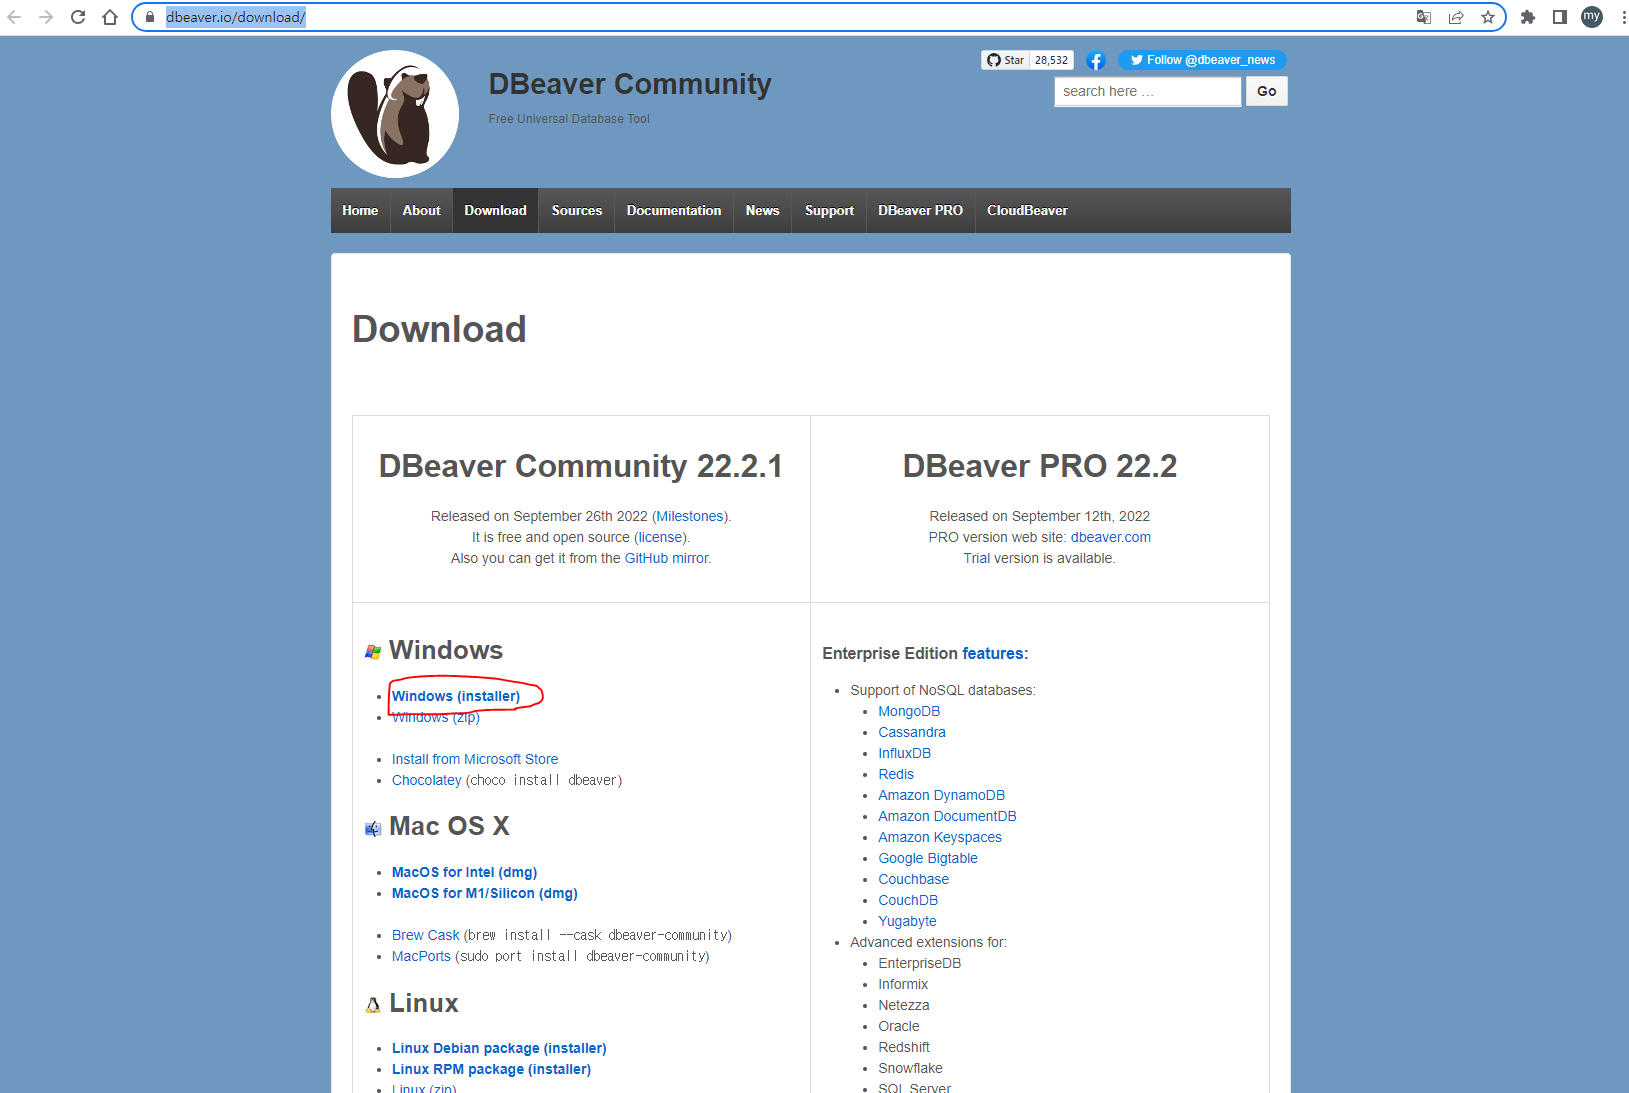Open the profile avatar menu
The height and width of the screenshot is (1093, 1629).
click(1592, 16)
